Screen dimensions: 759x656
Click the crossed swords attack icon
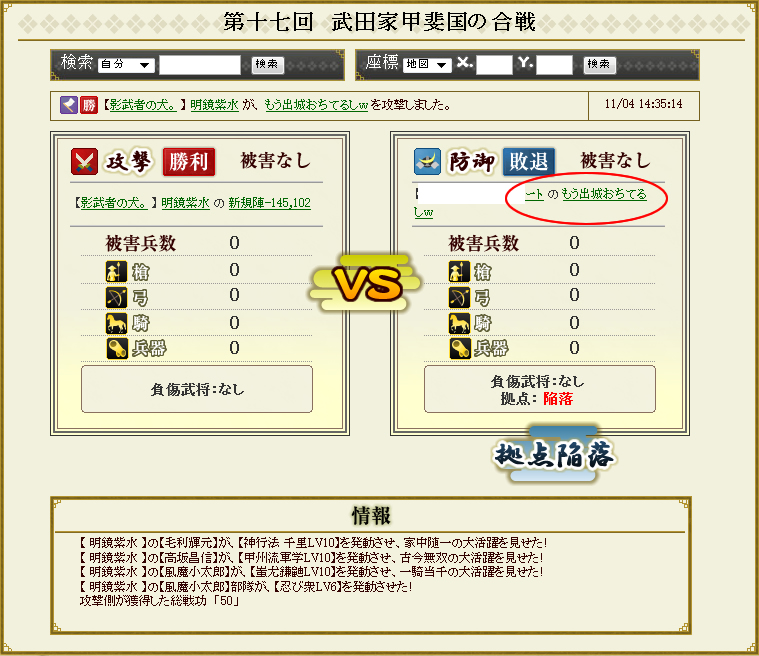(x=84, y=161)
